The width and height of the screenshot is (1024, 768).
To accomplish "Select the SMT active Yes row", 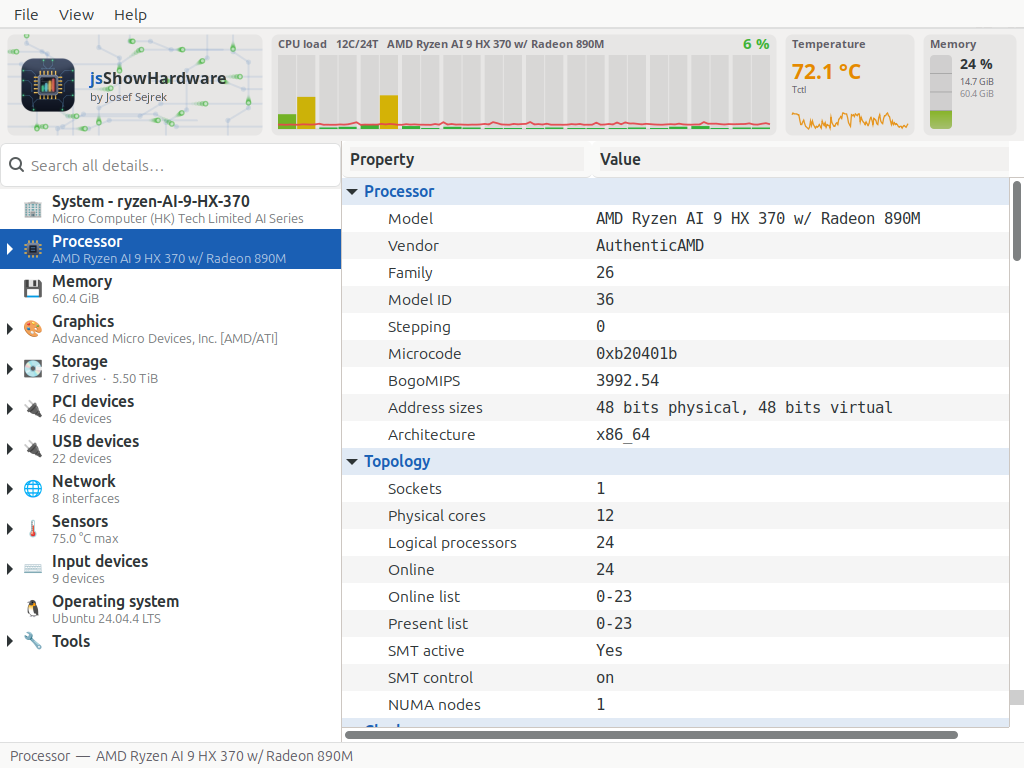I will tap(675, 650).
